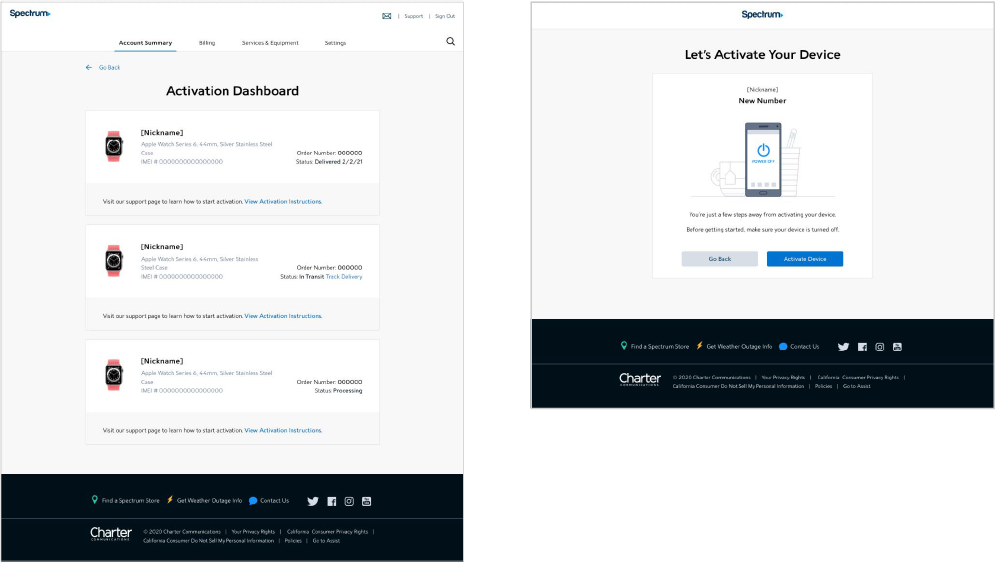
Task: Open Get Weather Outage Info on the activation page
Action: tap(739, 347)
